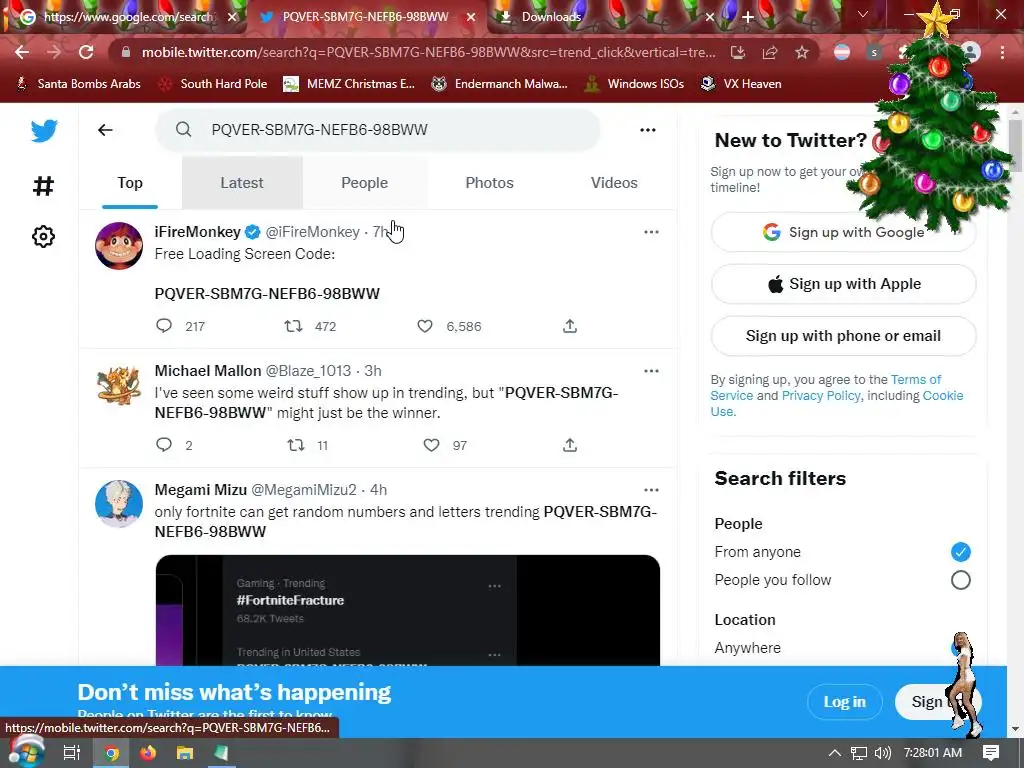Open Megami Mizu profile avatar

(119, 504)
